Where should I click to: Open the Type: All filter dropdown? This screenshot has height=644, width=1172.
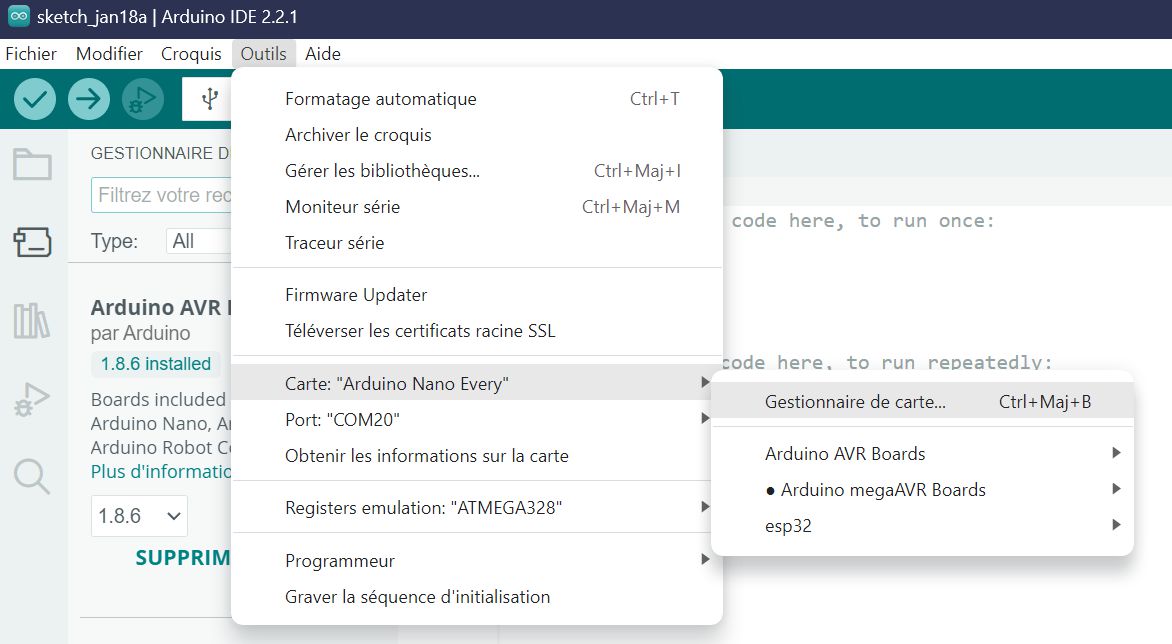coord(199,241)
